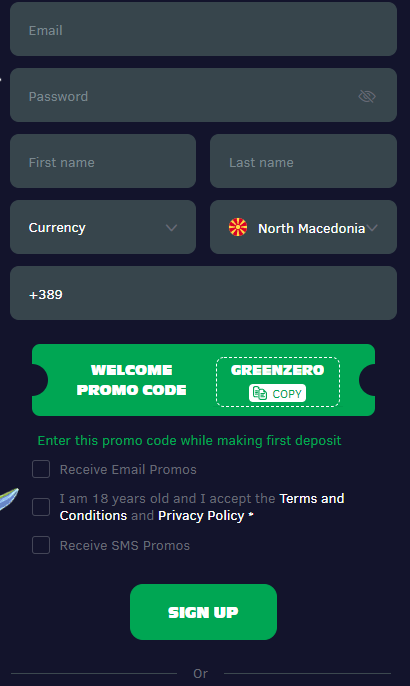Toggle password visibility eye icon
This screenshot has height=686, width=410.
tap(367, 96)
